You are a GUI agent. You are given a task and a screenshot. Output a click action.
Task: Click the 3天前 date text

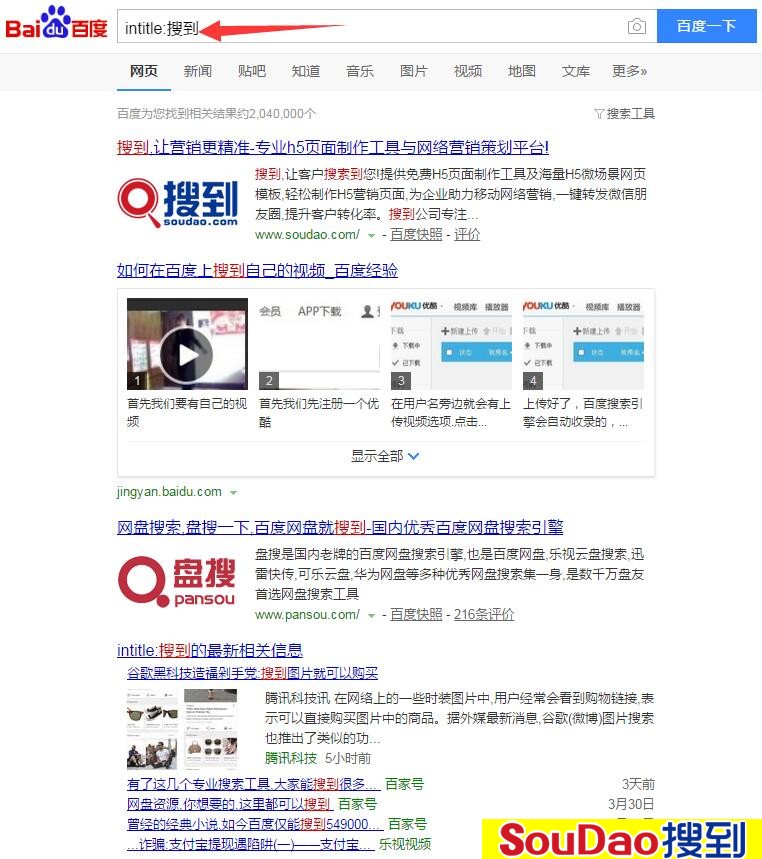click(638, 784)
